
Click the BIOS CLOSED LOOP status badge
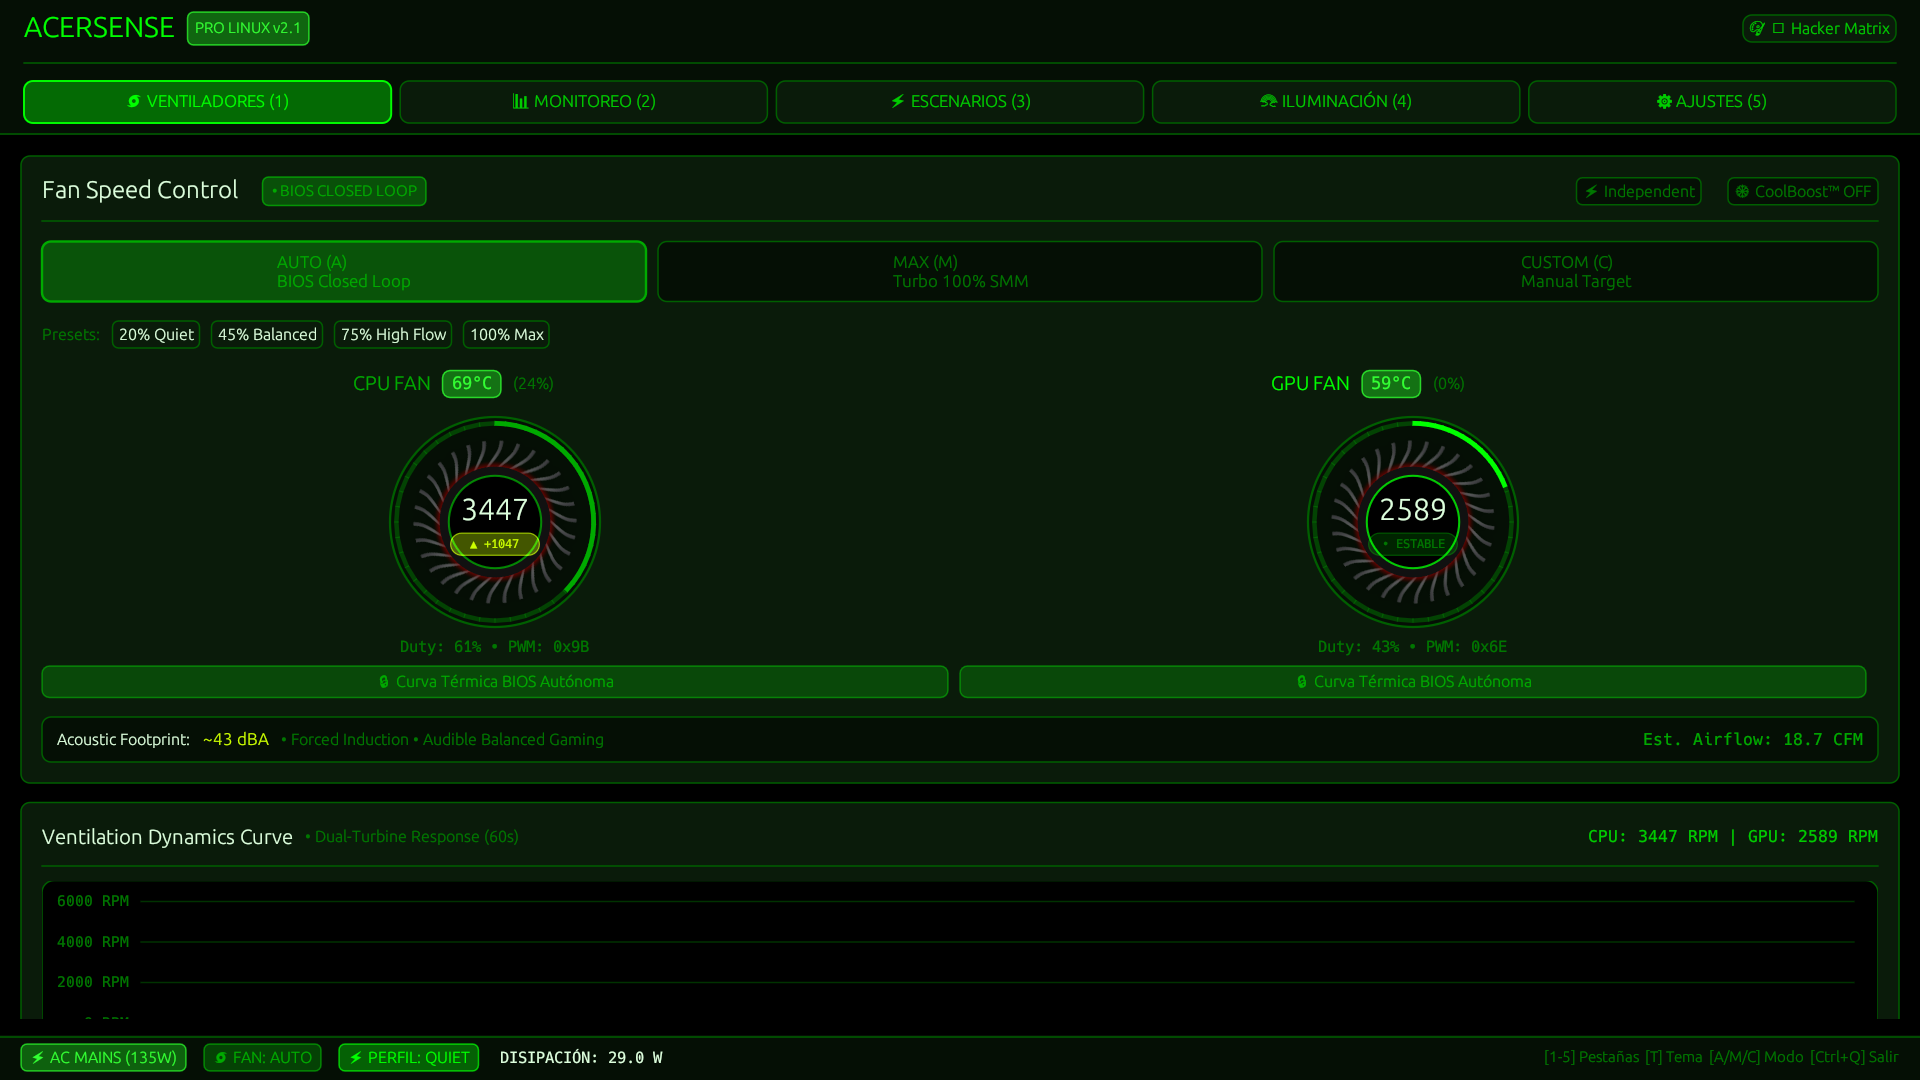coord(344,191)
